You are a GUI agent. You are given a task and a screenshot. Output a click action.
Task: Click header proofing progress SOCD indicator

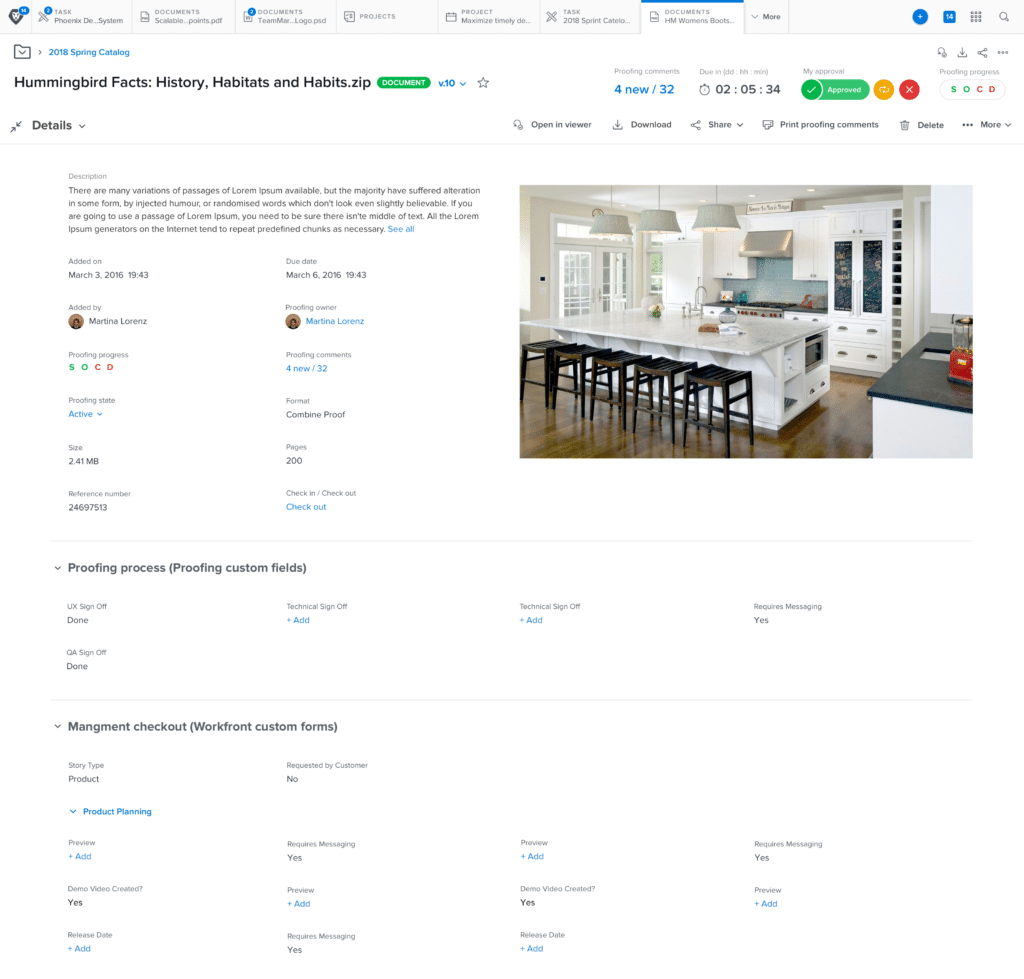pos(972,89)
